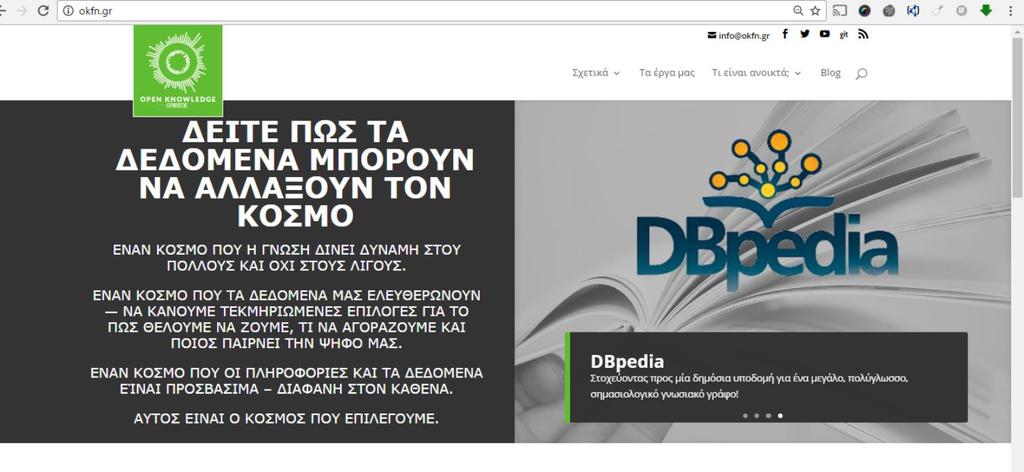View site information icon beside okfn.gr
The width and height of the screenshot is (1024, 472).
tap(68, 10)
